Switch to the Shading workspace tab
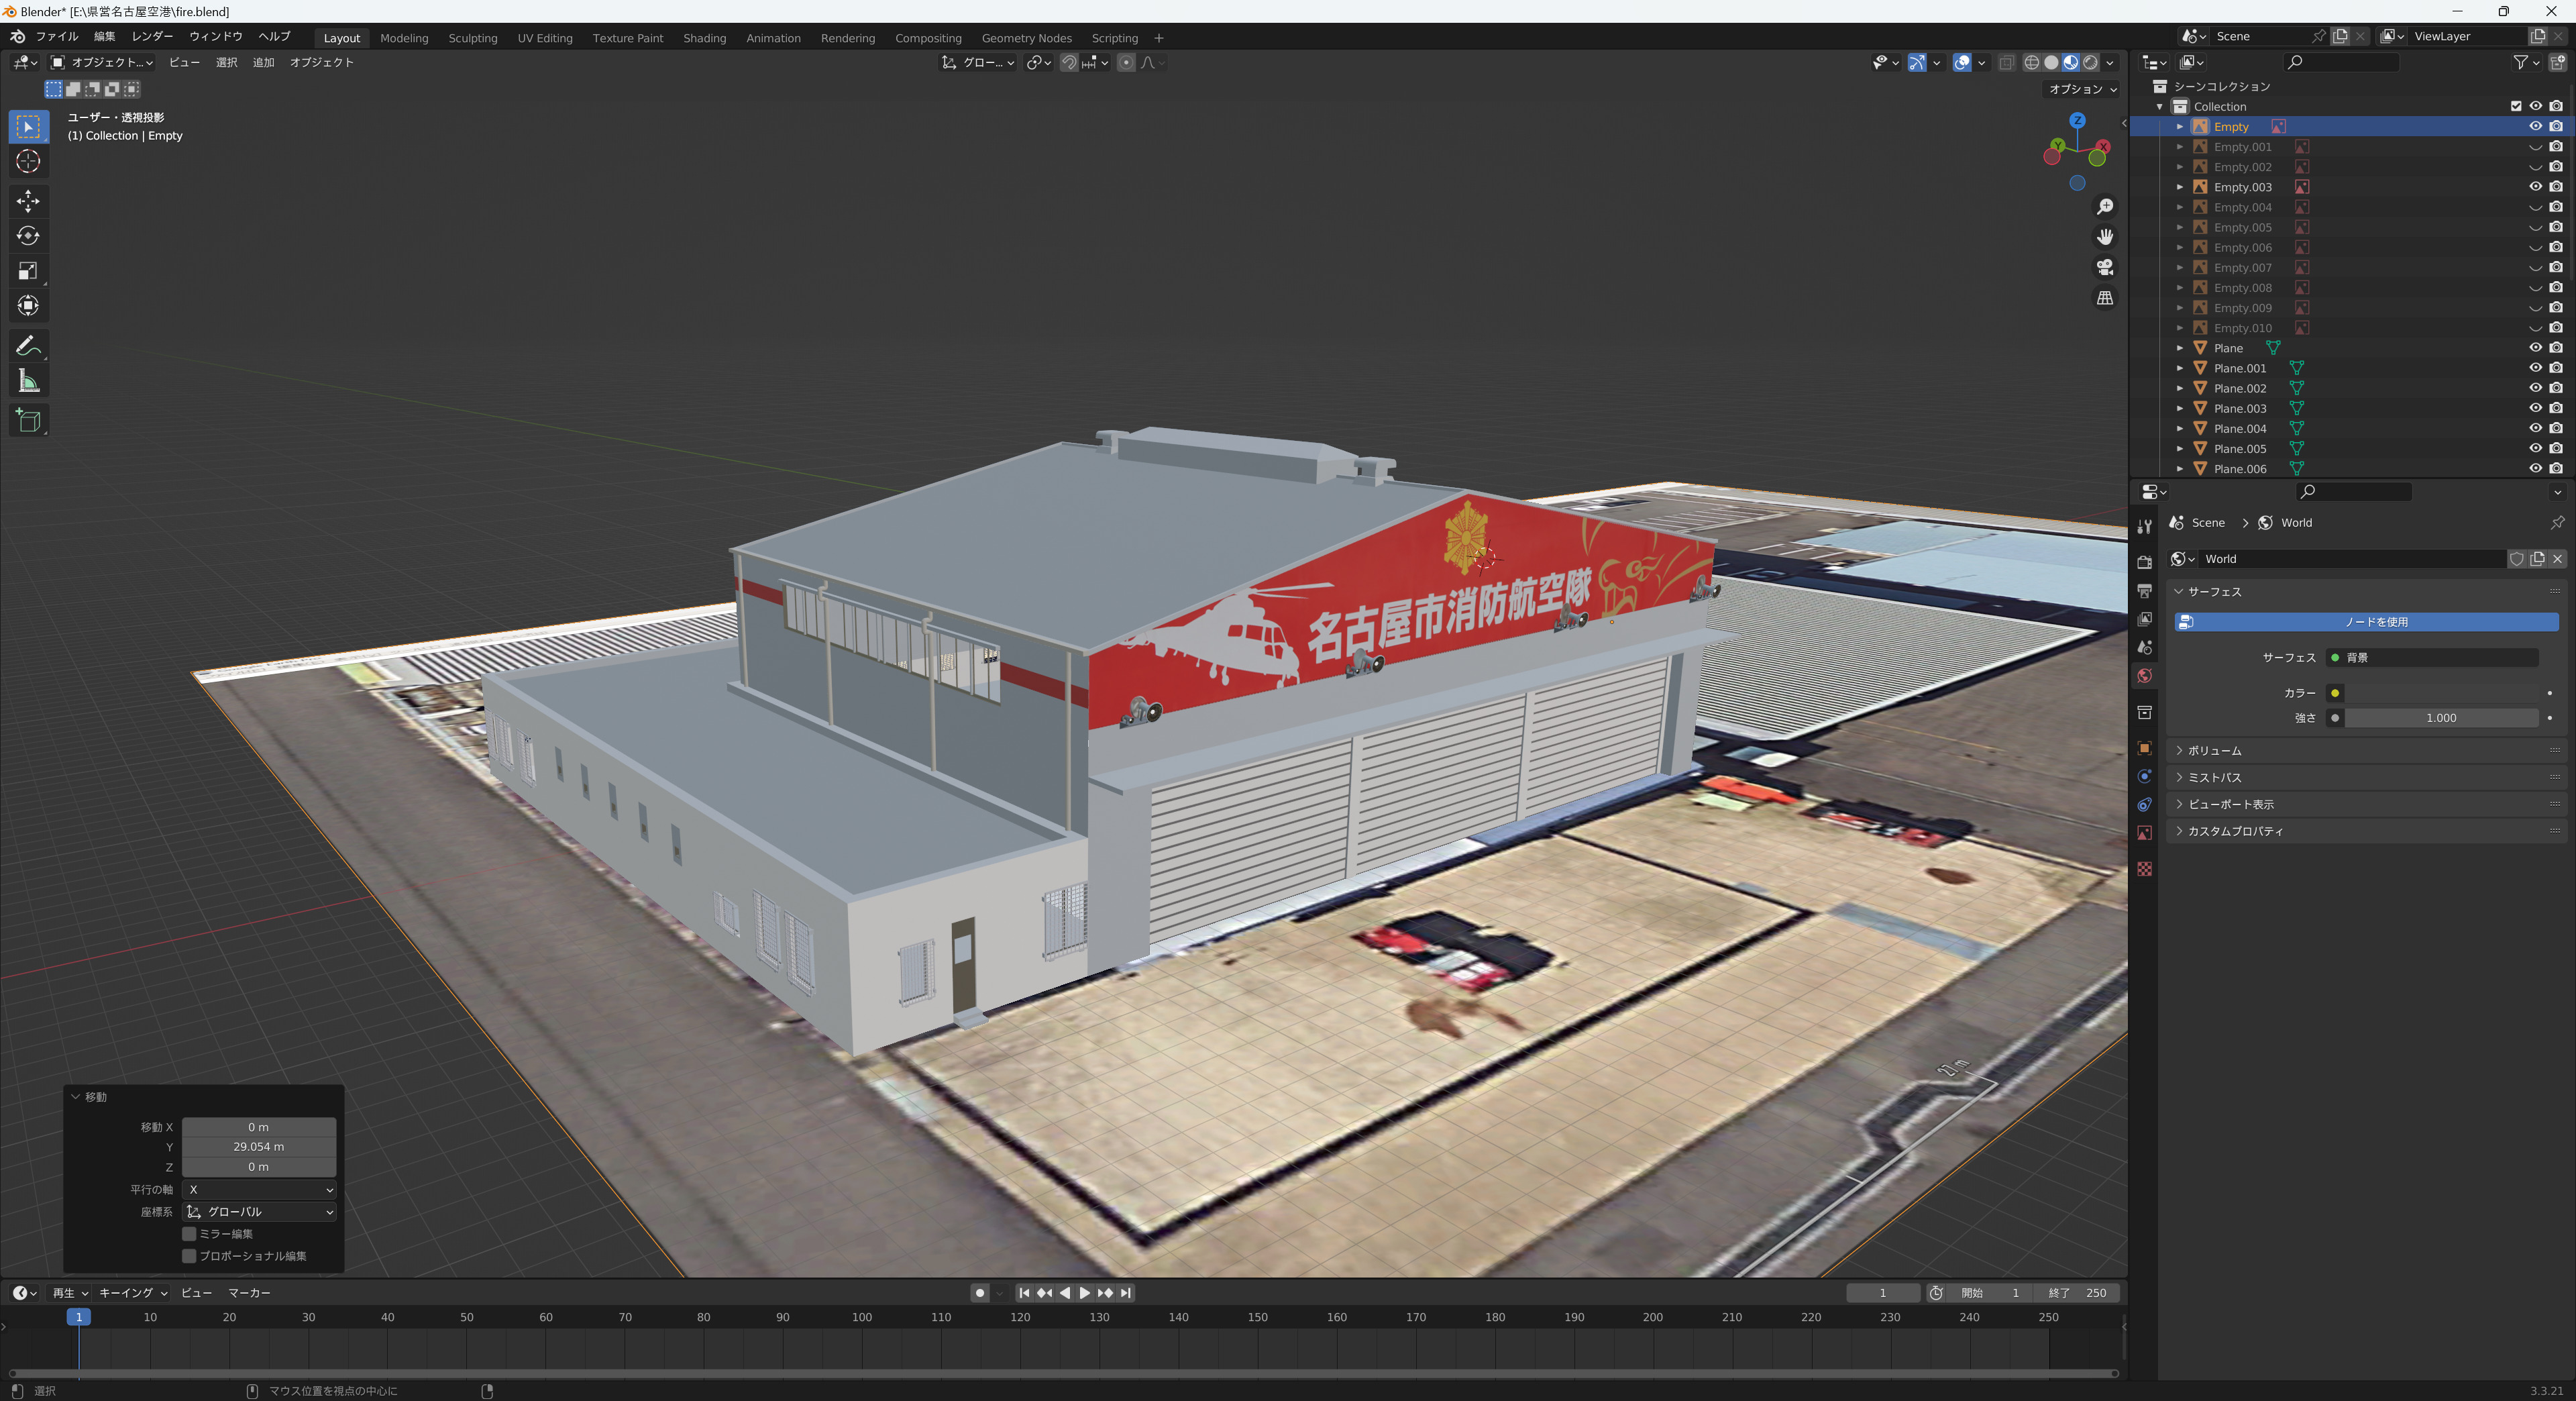The height and width of the screenshot is (1401, 2576). [704, 38]
